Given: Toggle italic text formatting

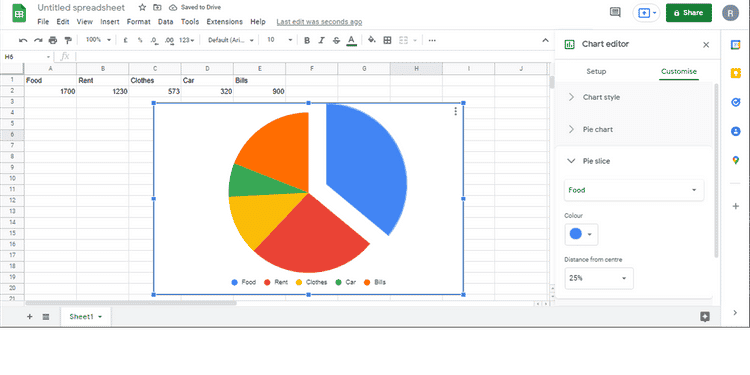Looking at the screenshot, I should tap(322, 41).
